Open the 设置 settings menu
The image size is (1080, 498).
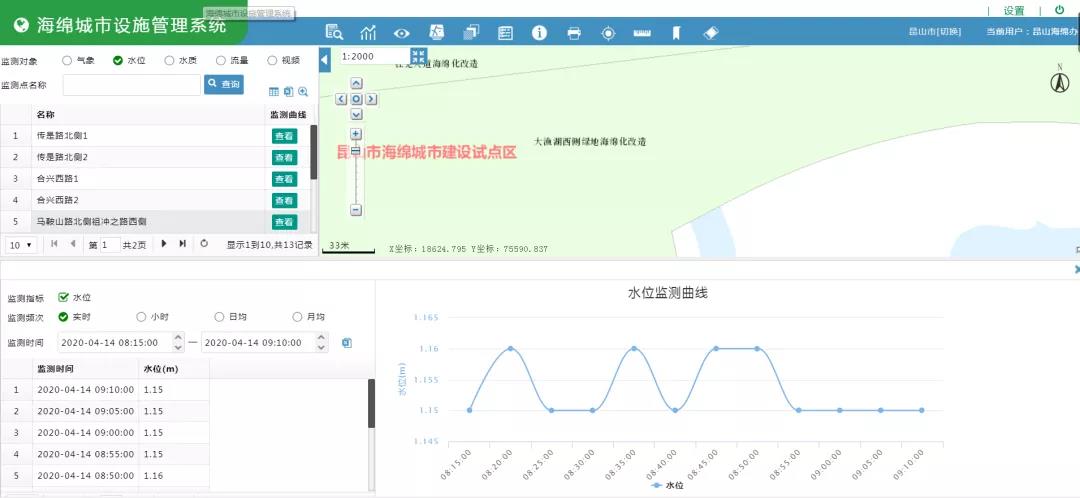[x=1014, y=10]
